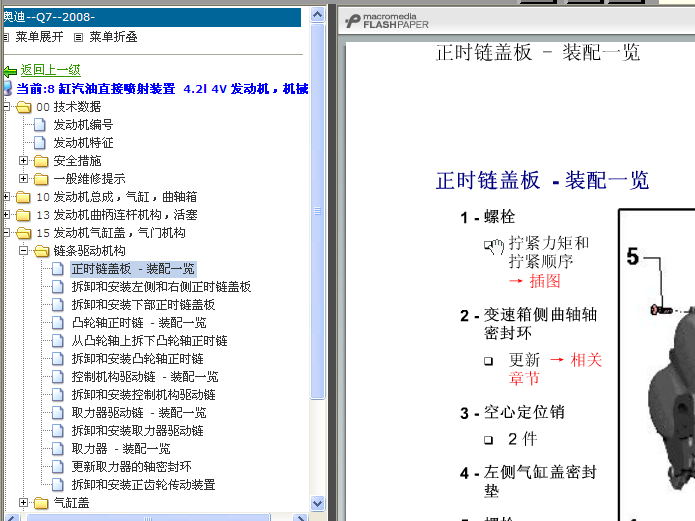Select 正时链盖板 - 装配一览 tree entry

133,269
